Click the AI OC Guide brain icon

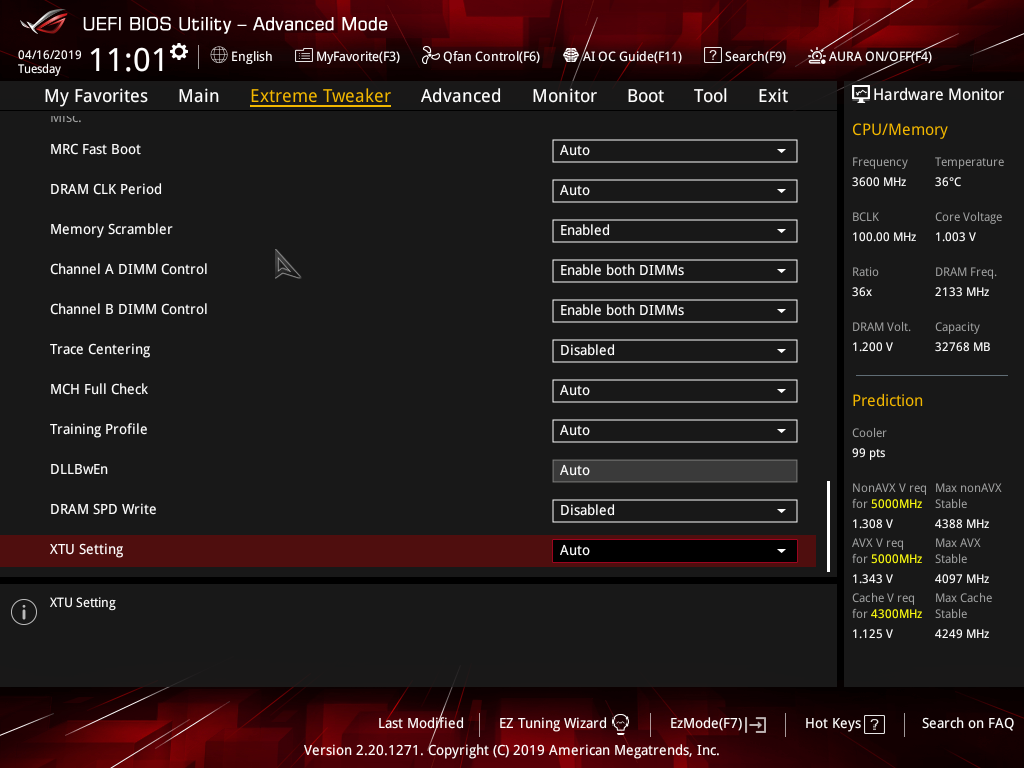(x=571, y=56)
